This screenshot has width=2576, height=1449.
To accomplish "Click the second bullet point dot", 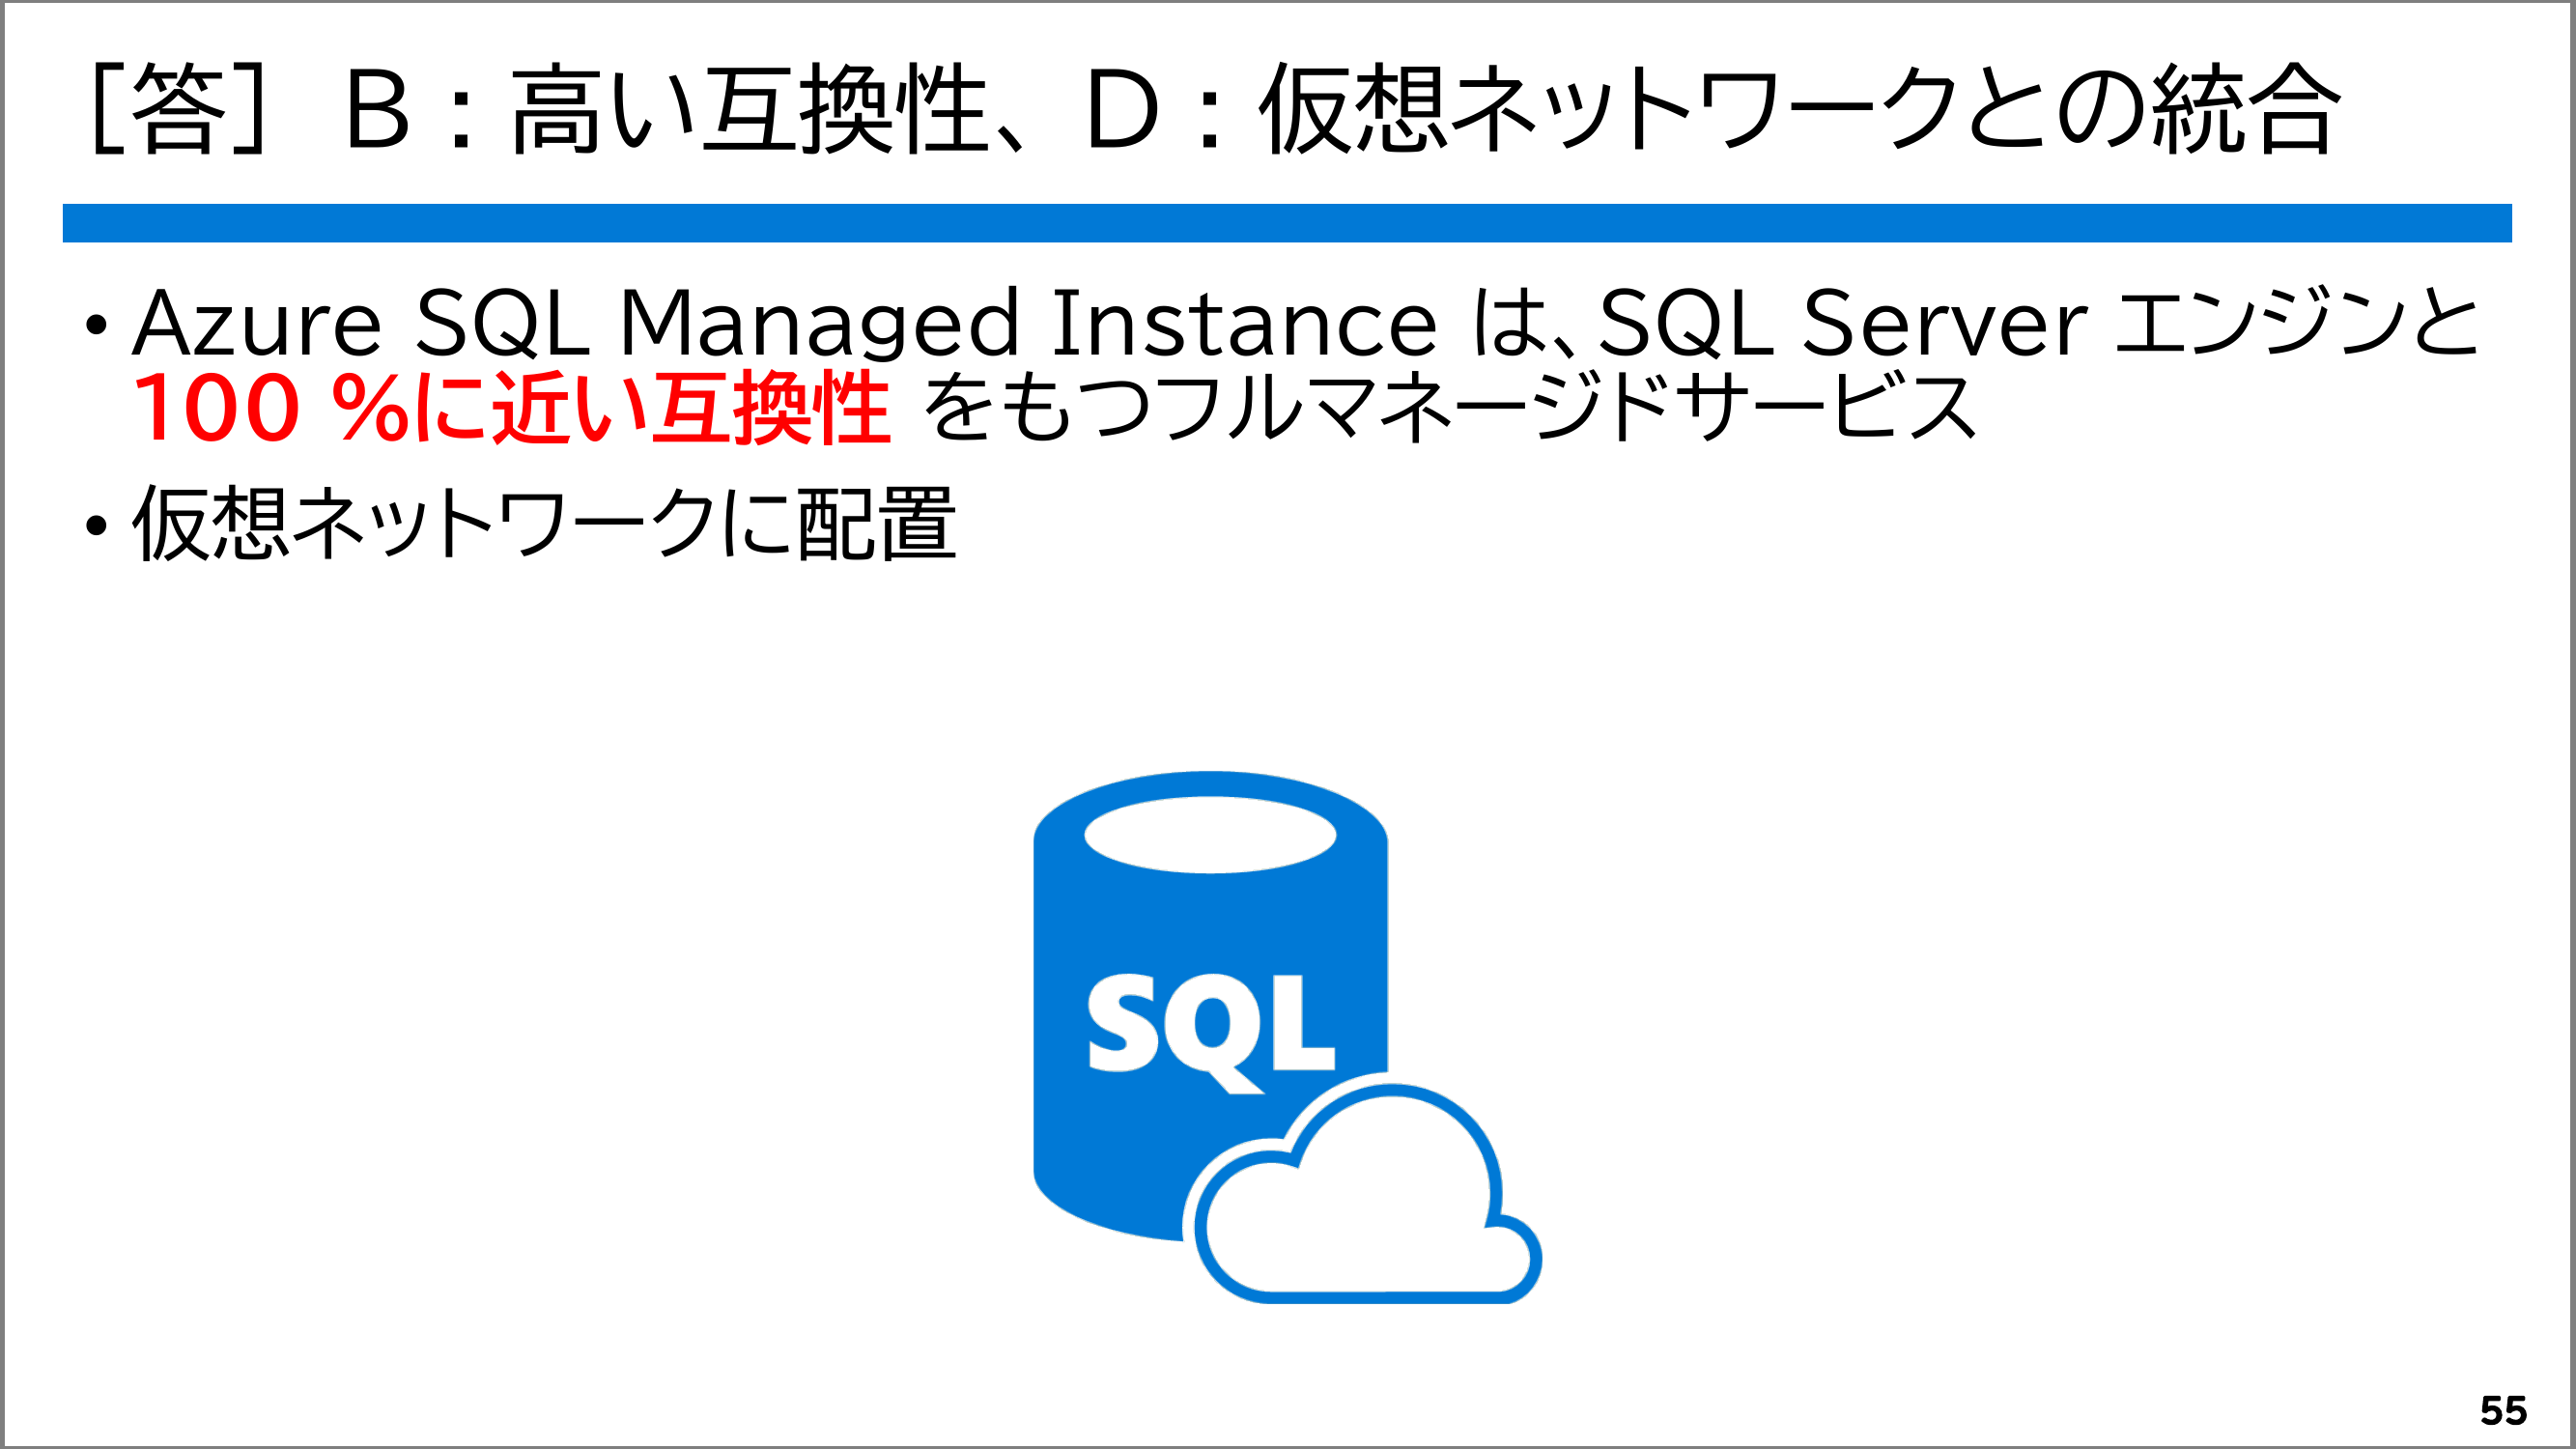I will tap(96, 525).
